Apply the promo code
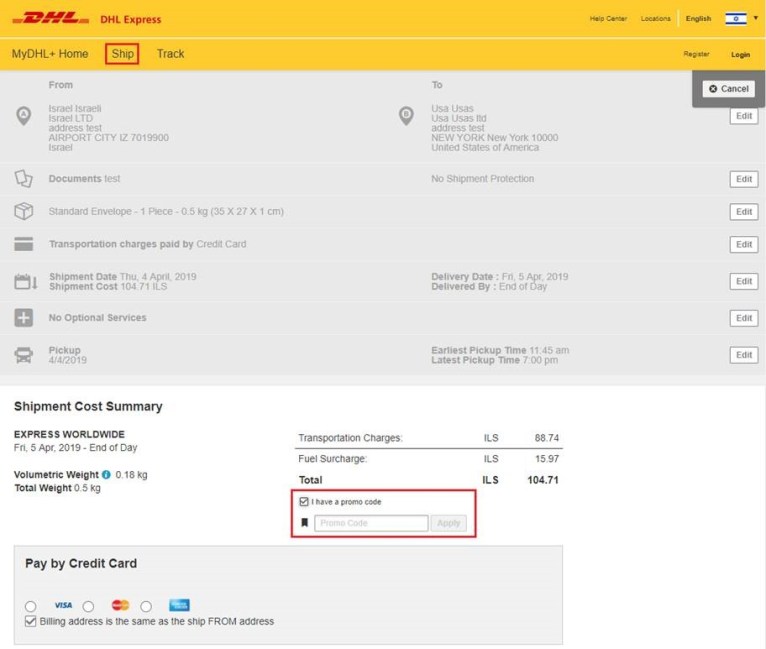Screen dimensions: 766x649 pyautogui.click(x=448, y=523)
